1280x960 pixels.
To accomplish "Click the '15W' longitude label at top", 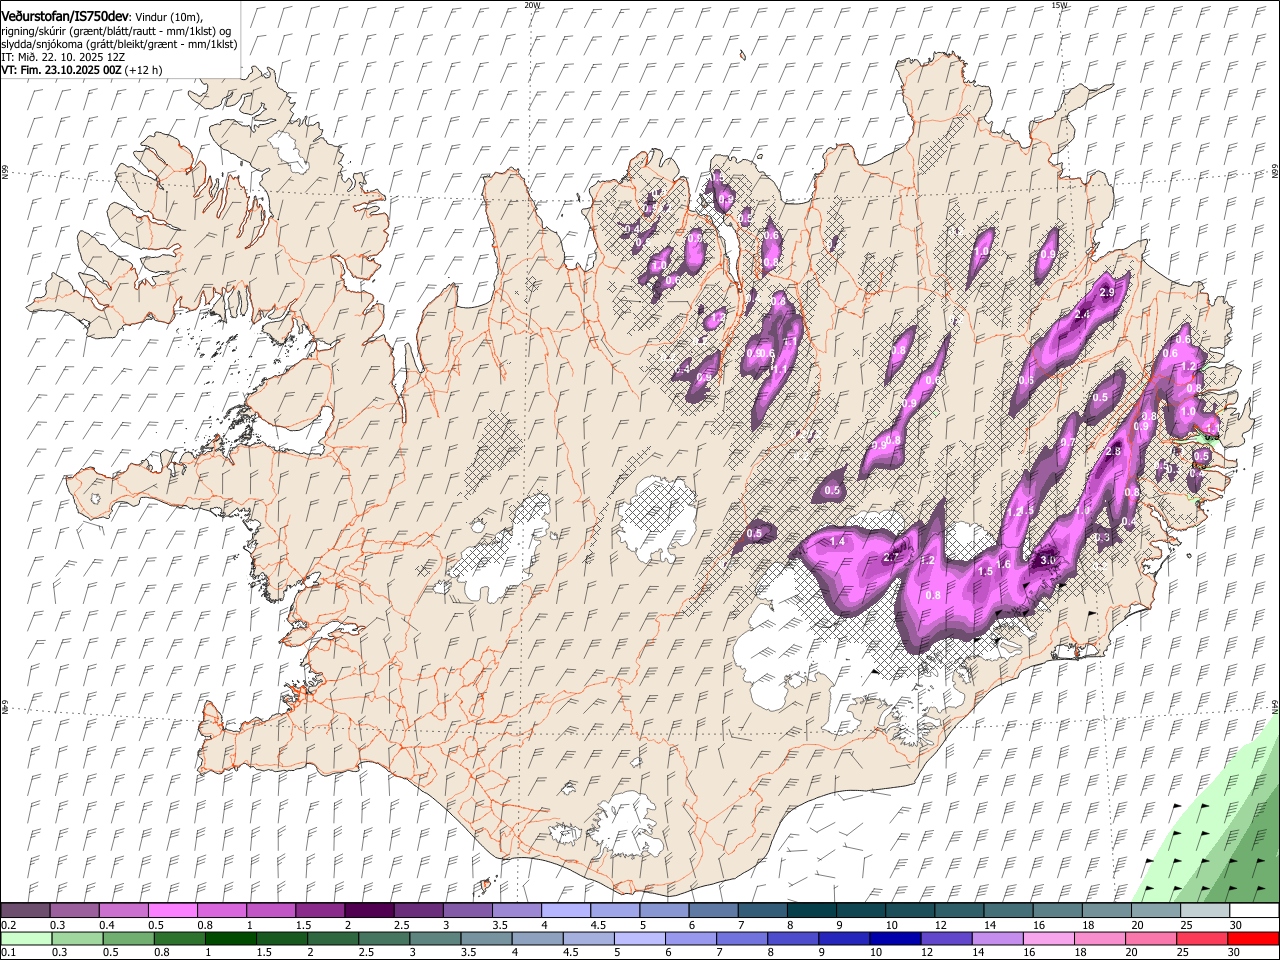I will coord(1059,5).
